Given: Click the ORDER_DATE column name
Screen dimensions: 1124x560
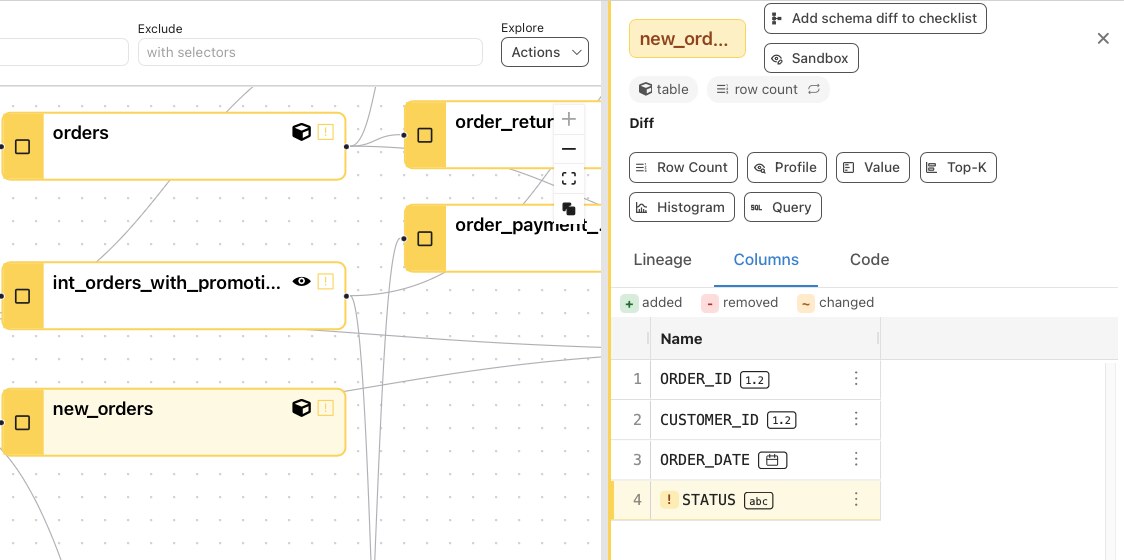Looking at the screenshot, I should pos(705,460).
